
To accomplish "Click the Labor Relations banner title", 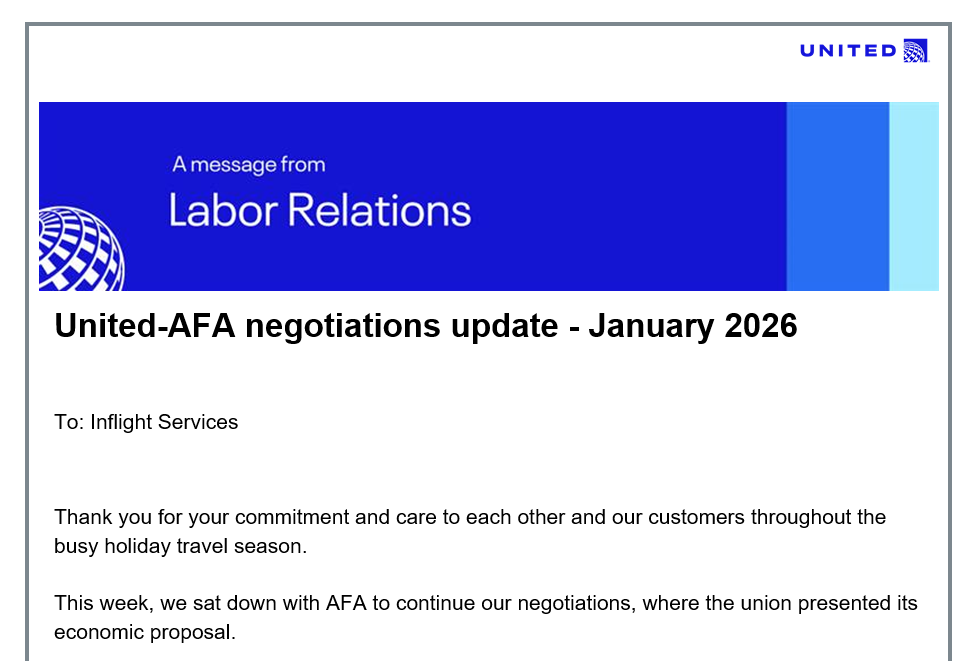I will [319, 211].
